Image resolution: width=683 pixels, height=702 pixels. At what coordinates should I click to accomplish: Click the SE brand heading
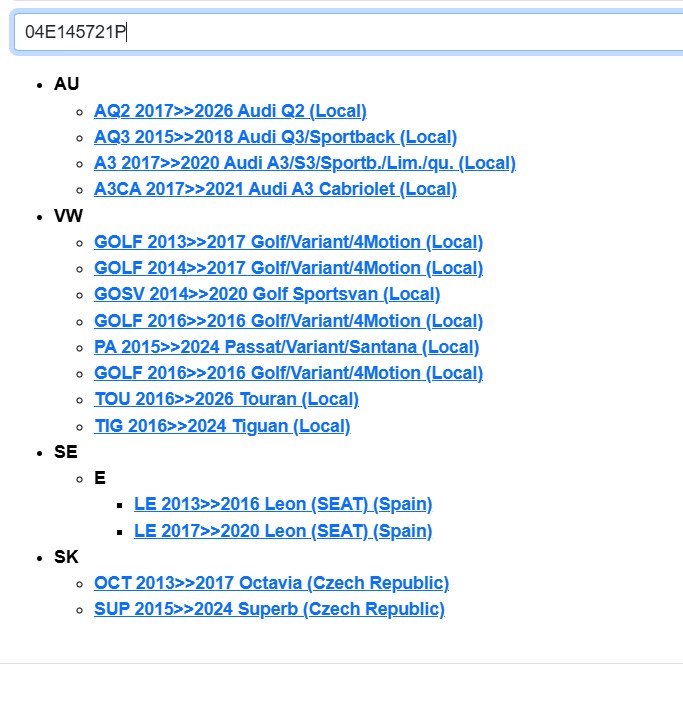(x=66, y=452)
